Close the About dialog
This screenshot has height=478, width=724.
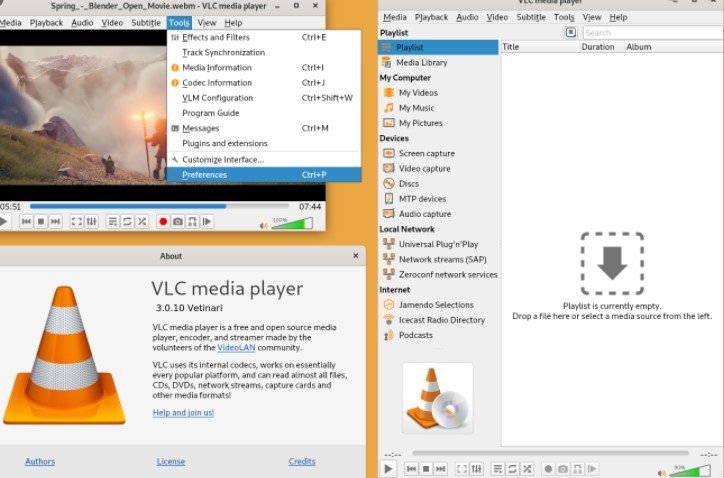pyautogui.click(x=356, y=255)
